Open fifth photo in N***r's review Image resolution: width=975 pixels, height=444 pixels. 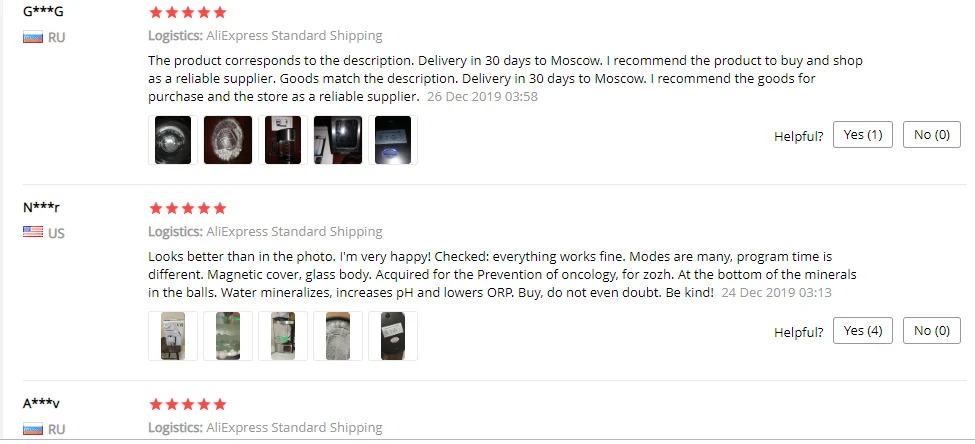coord(393,336)
